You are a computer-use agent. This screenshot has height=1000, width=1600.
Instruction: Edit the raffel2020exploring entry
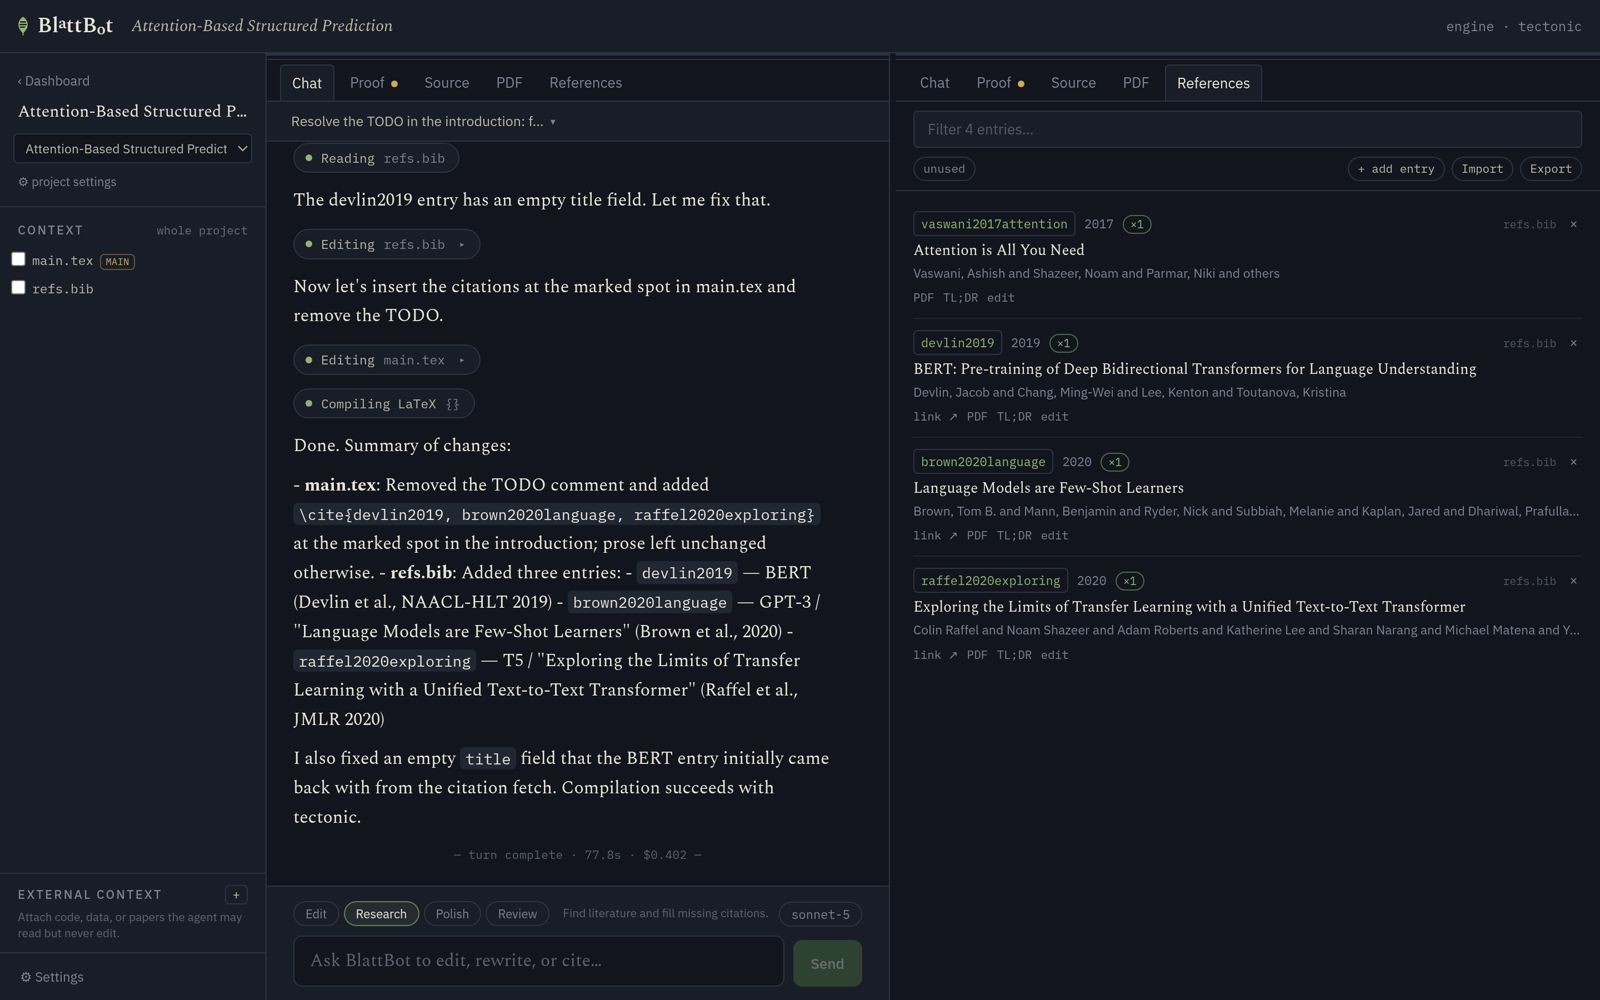(1054, 655)
